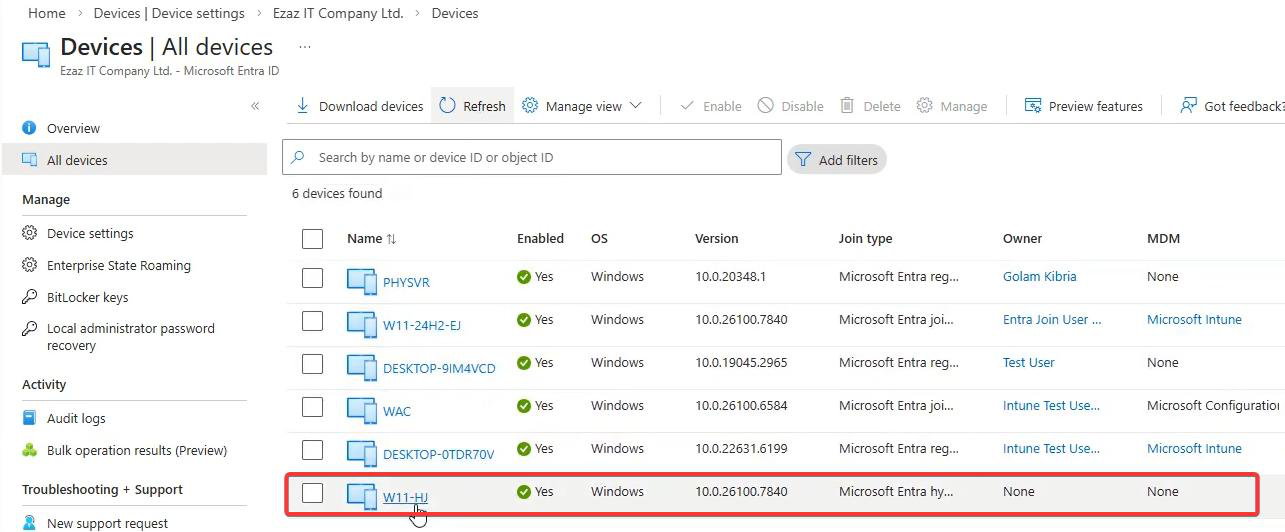Click the search magnifier icon

click(x=299, y=157)
